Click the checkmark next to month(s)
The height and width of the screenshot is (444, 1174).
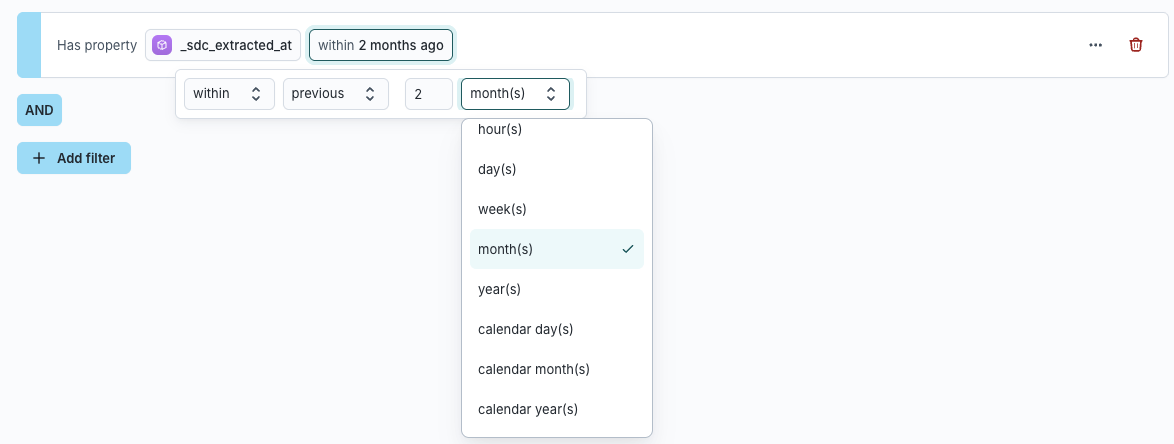628,249
